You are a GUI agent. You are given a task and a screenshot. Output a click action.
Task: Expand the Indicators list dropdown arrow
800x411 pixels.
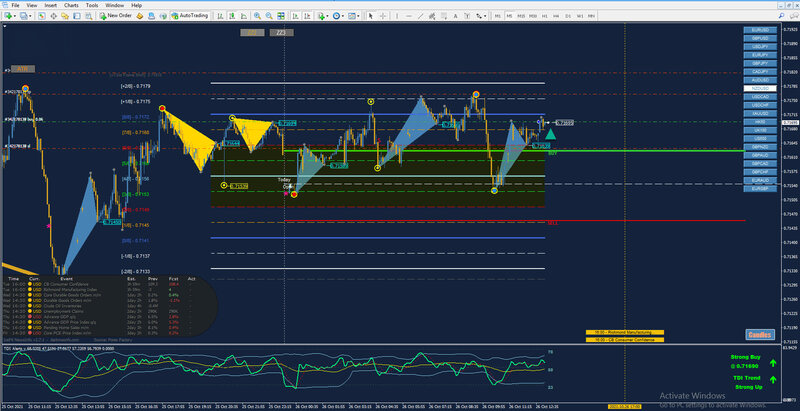(327, 16)
